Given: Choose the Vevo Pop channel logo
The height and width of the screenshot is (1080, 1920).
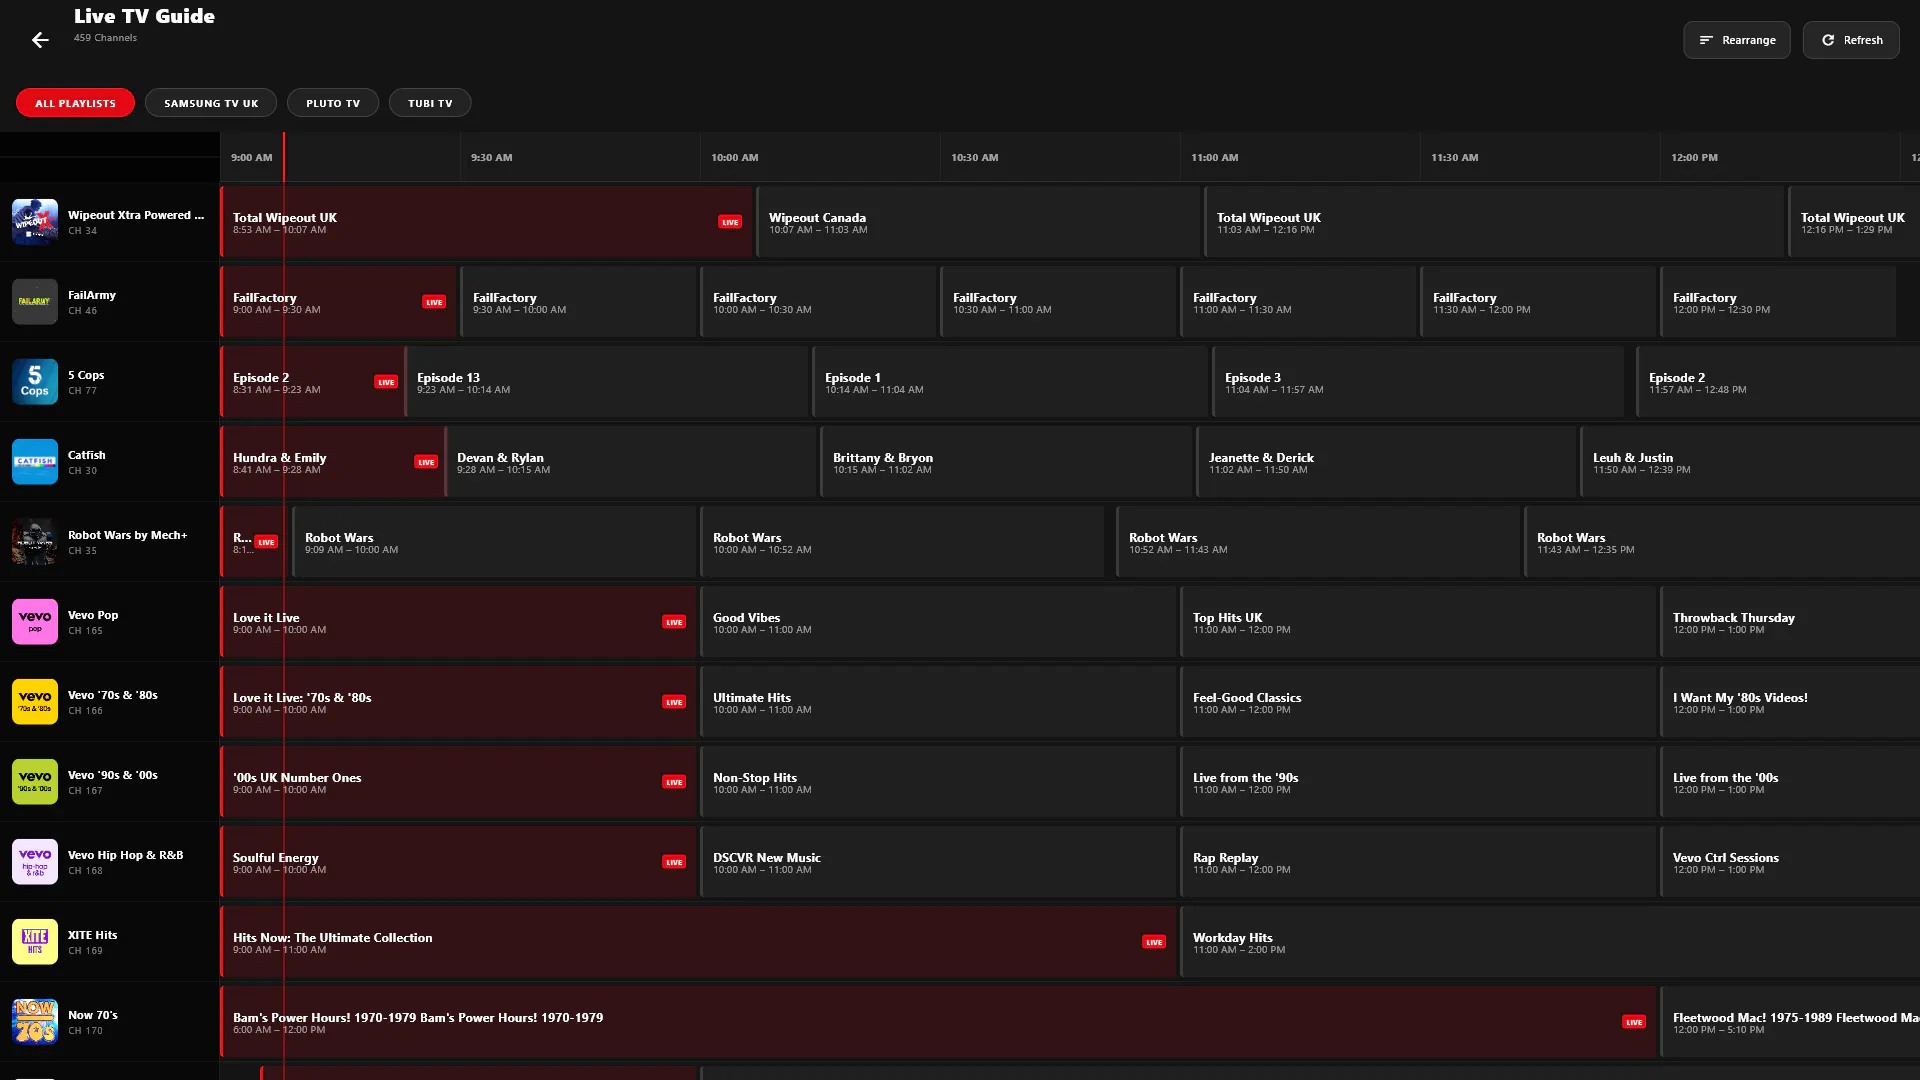Looking at the screenshot, I should pyautogui.click(x=35, y=622).
